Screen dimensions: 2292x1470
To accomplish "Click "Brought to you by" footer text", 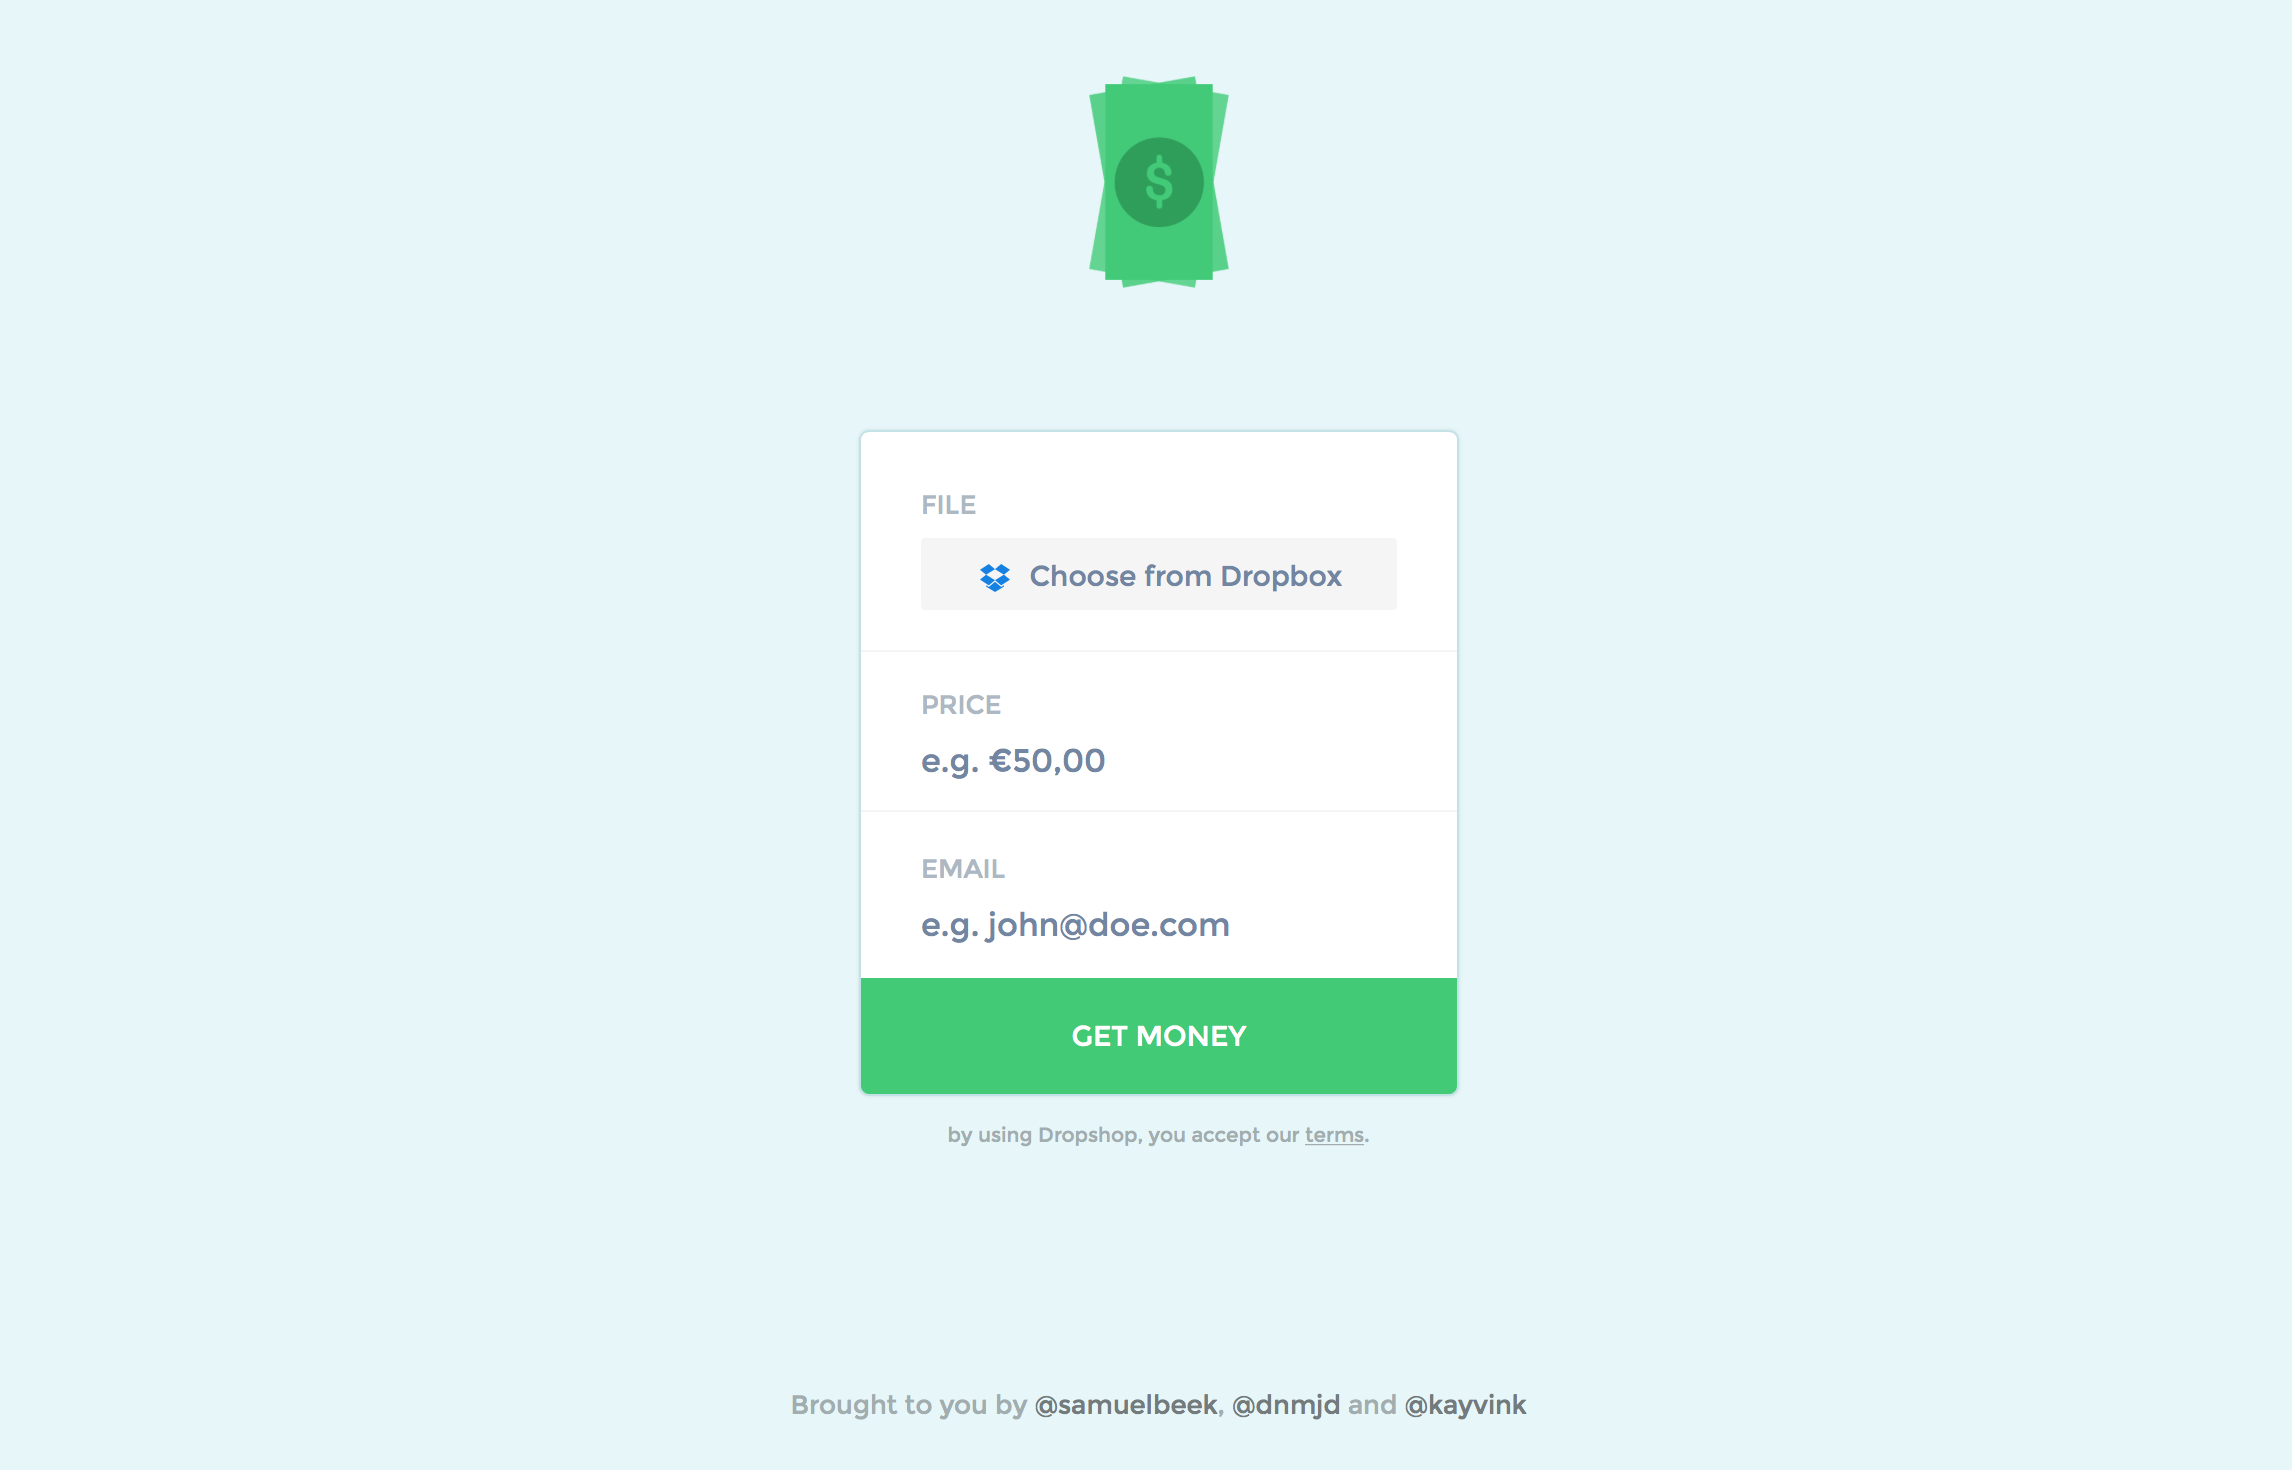I will 909,1405.
